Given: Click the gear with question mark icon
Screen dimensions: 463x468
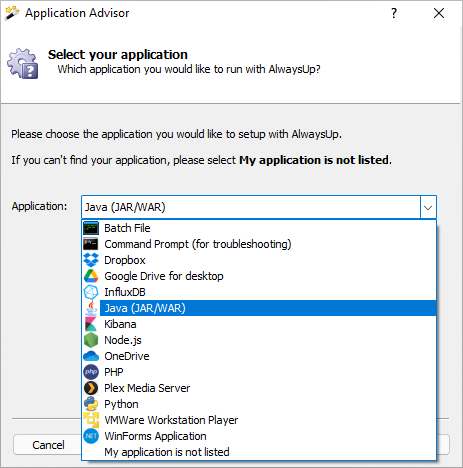Looking at the screenshot, I should (x=23, y=63).
